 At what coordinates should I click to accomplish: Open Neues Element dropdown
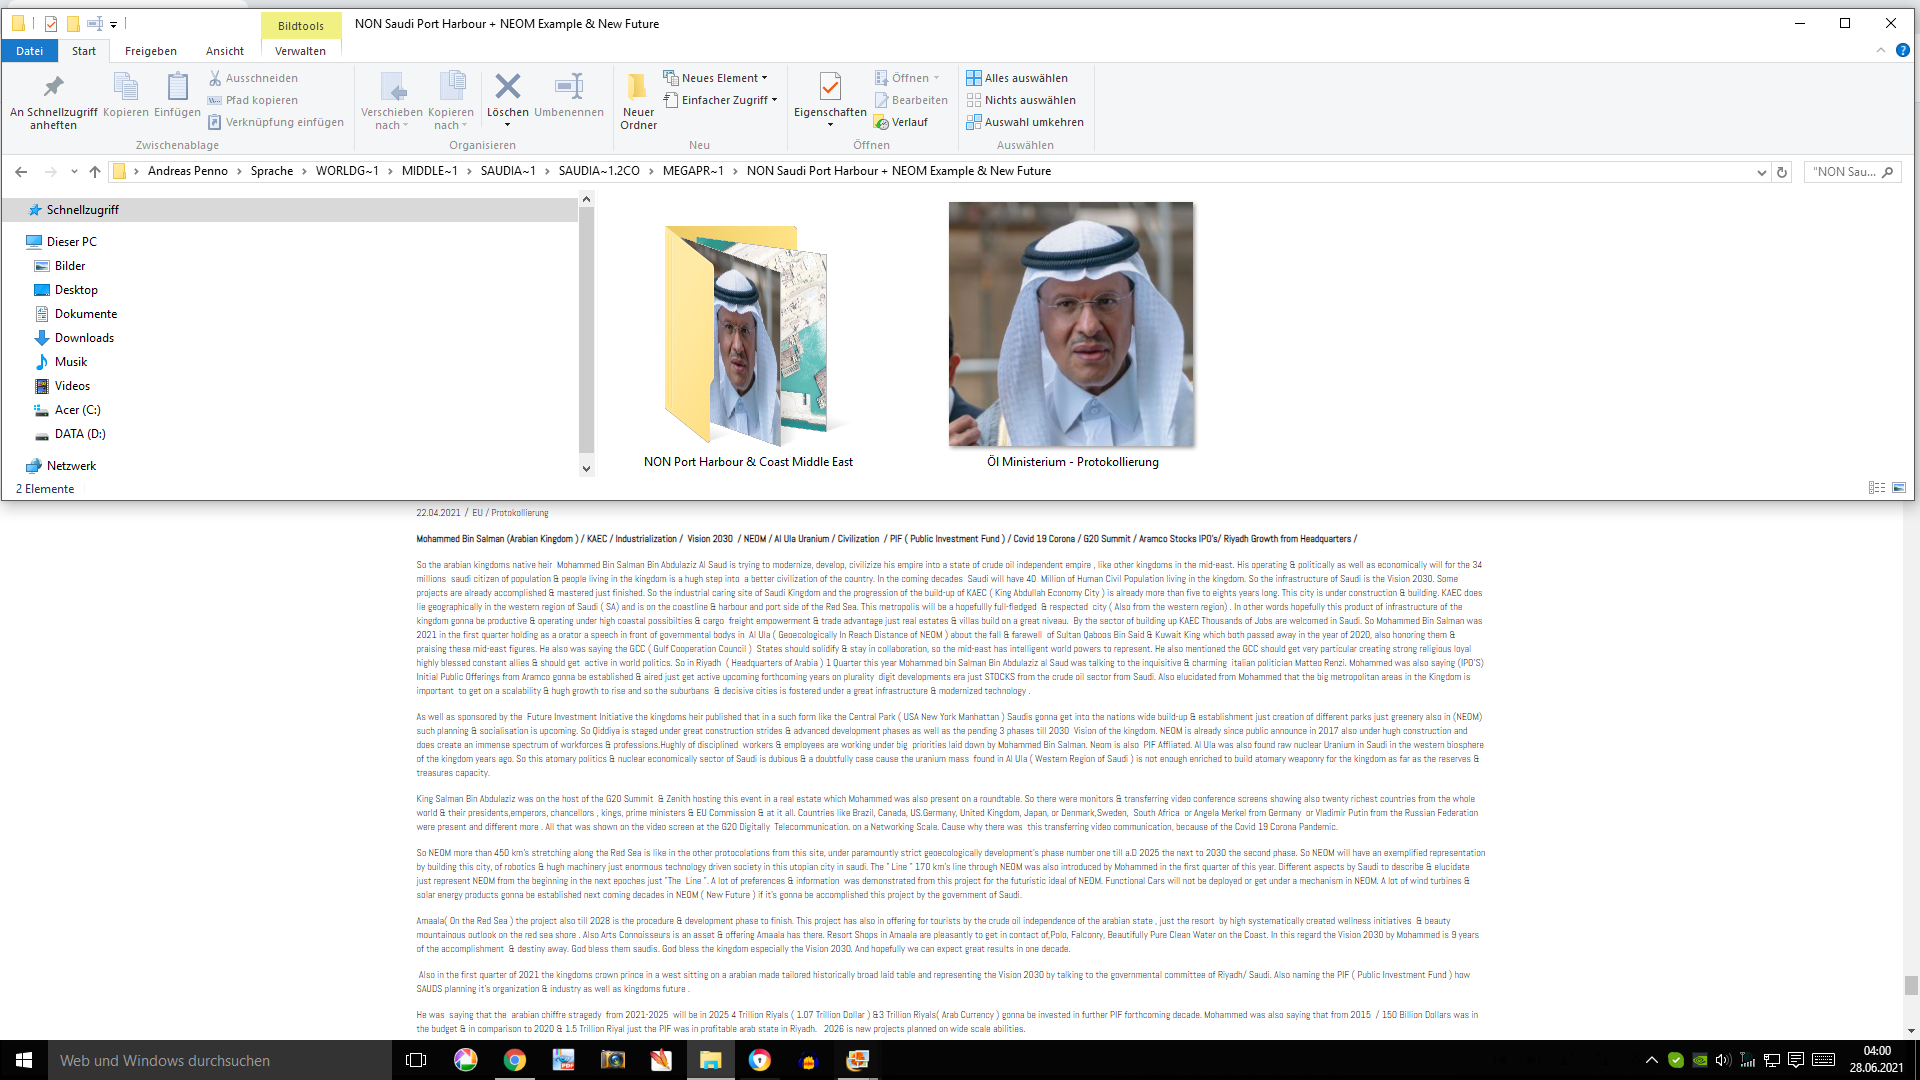pyautogui.click(x=715, y=78)
